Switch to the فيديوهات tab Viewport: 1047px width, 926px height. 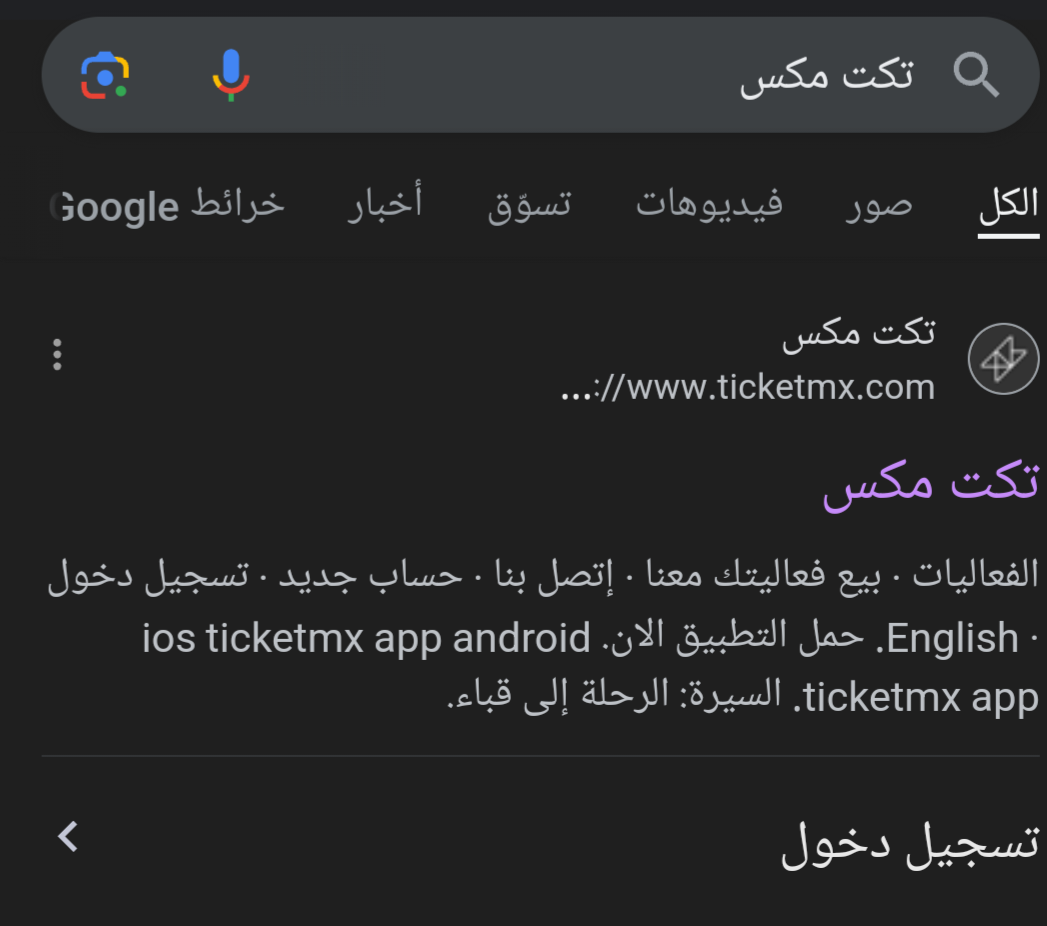708,203
